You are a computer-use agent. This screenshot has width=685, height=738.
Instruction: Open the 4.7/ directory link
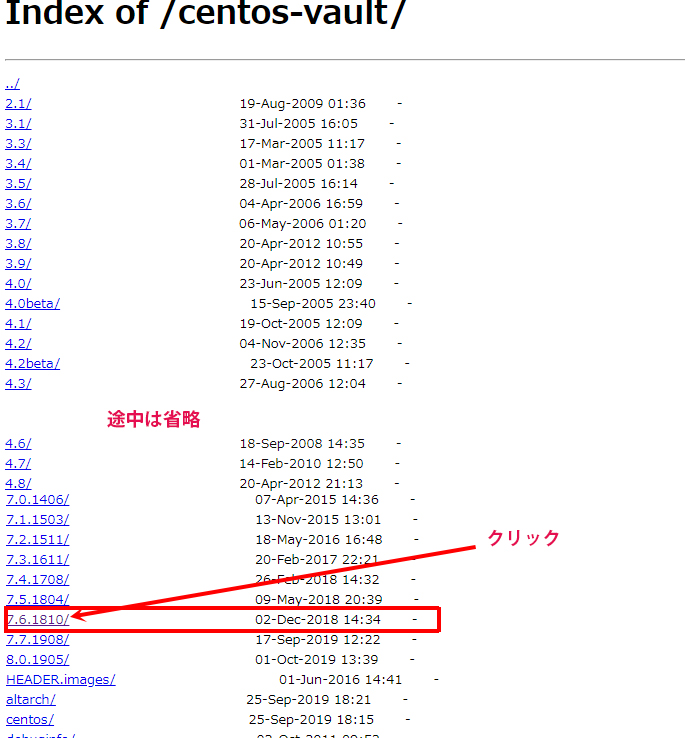pyautogui.click(x=18, y=464)
